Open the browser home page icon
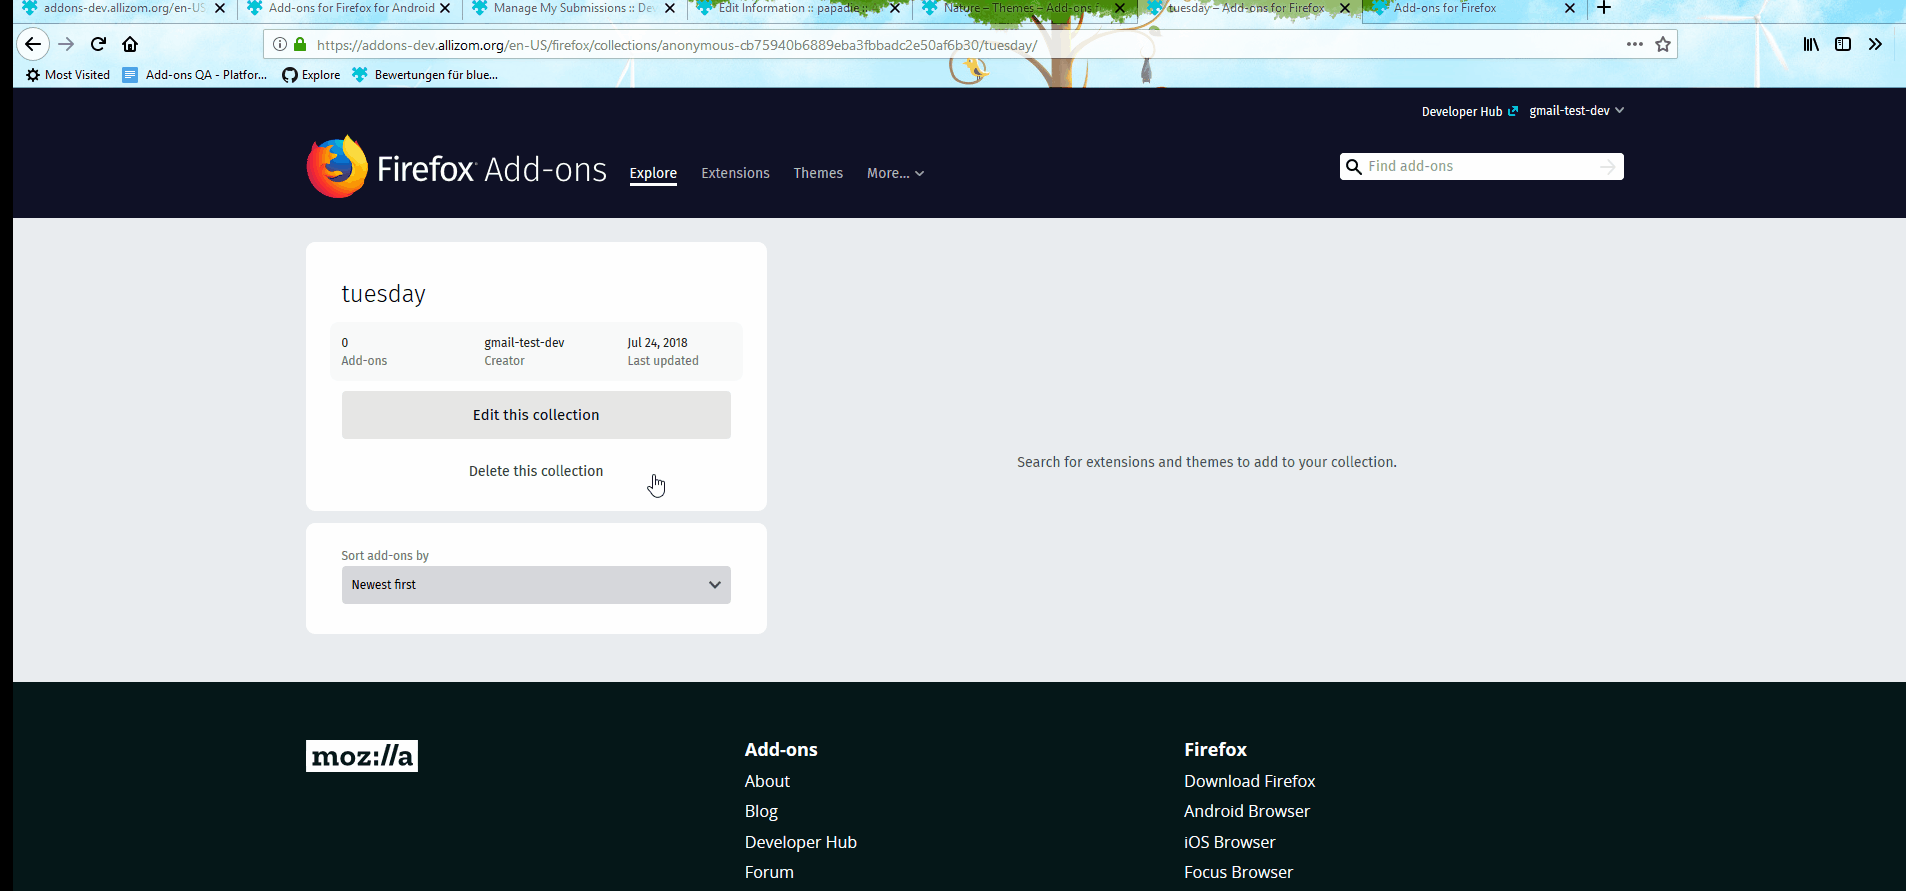The height and width of the screenshot is (891, 1906). (x=130, y=44)
